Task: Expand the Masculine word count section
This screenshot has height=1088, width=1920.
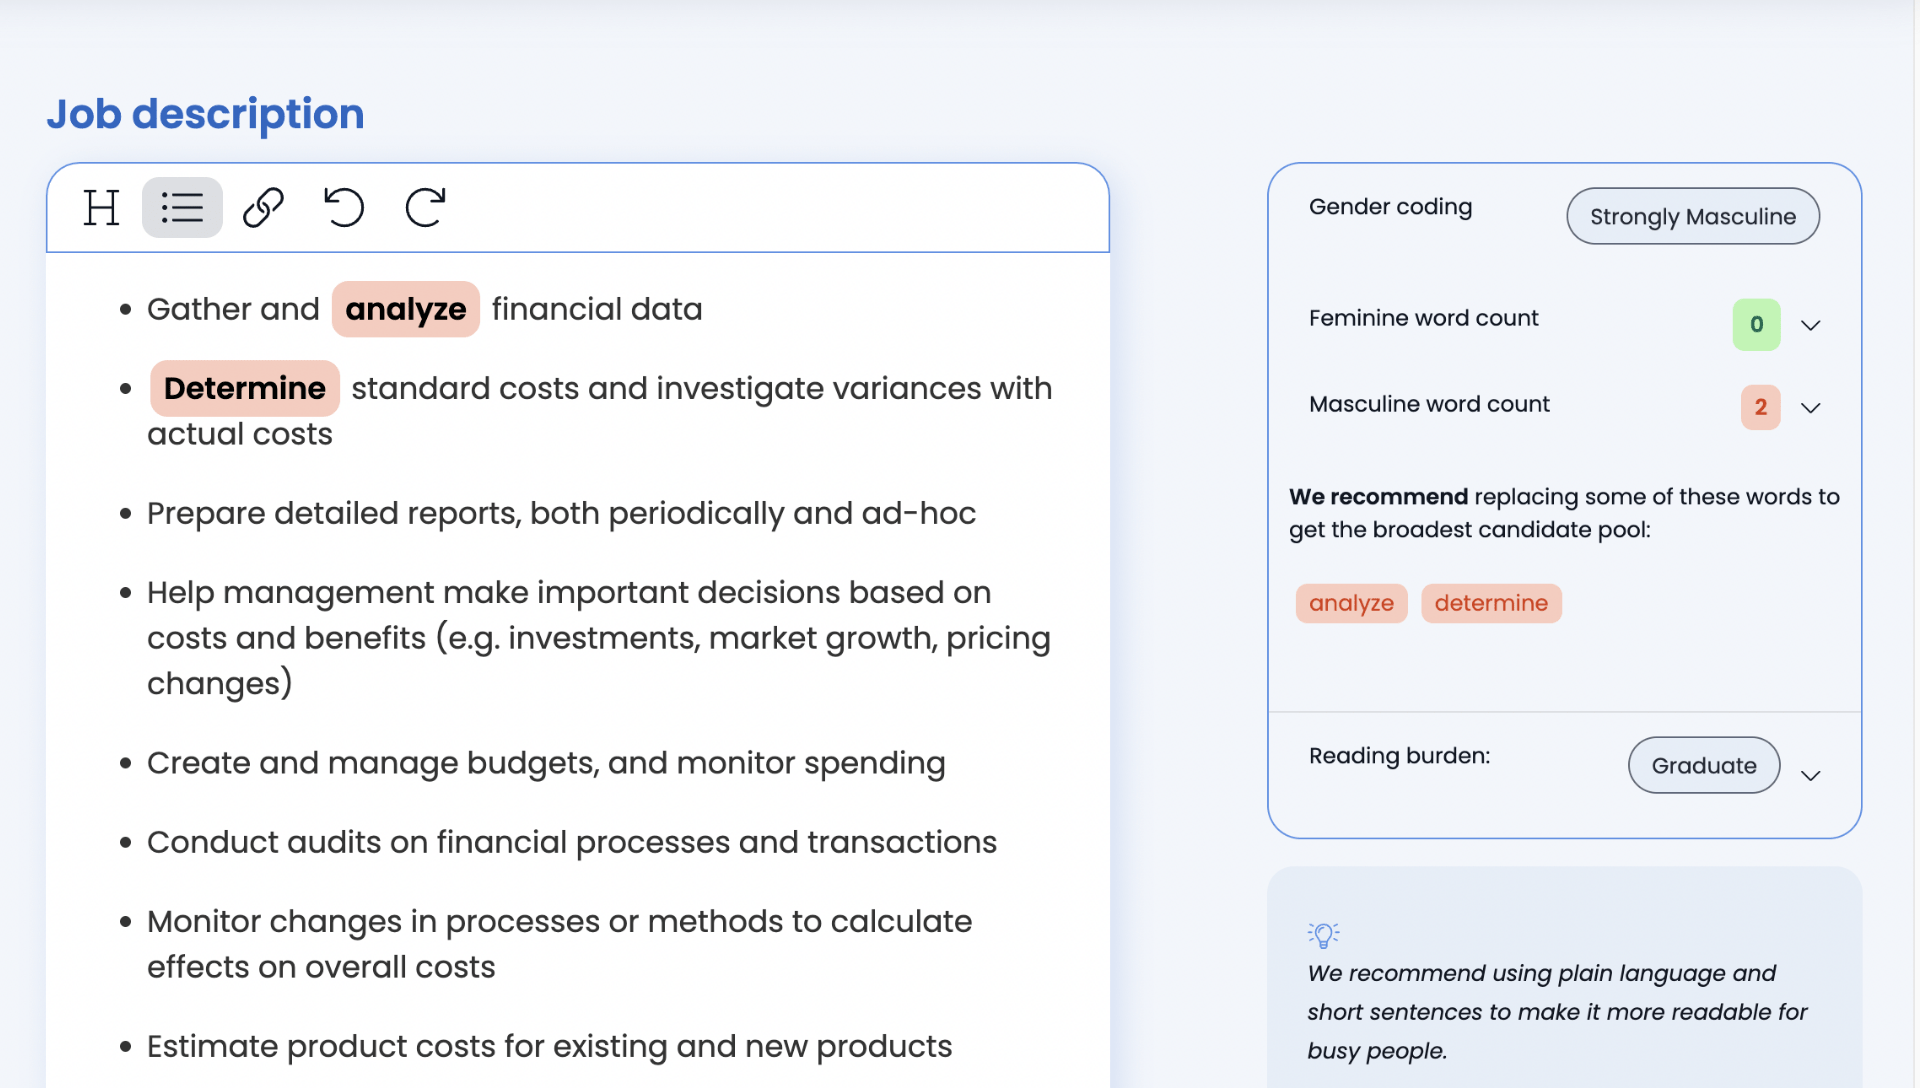Action: pyautogui.click(x=1812, y=408)
